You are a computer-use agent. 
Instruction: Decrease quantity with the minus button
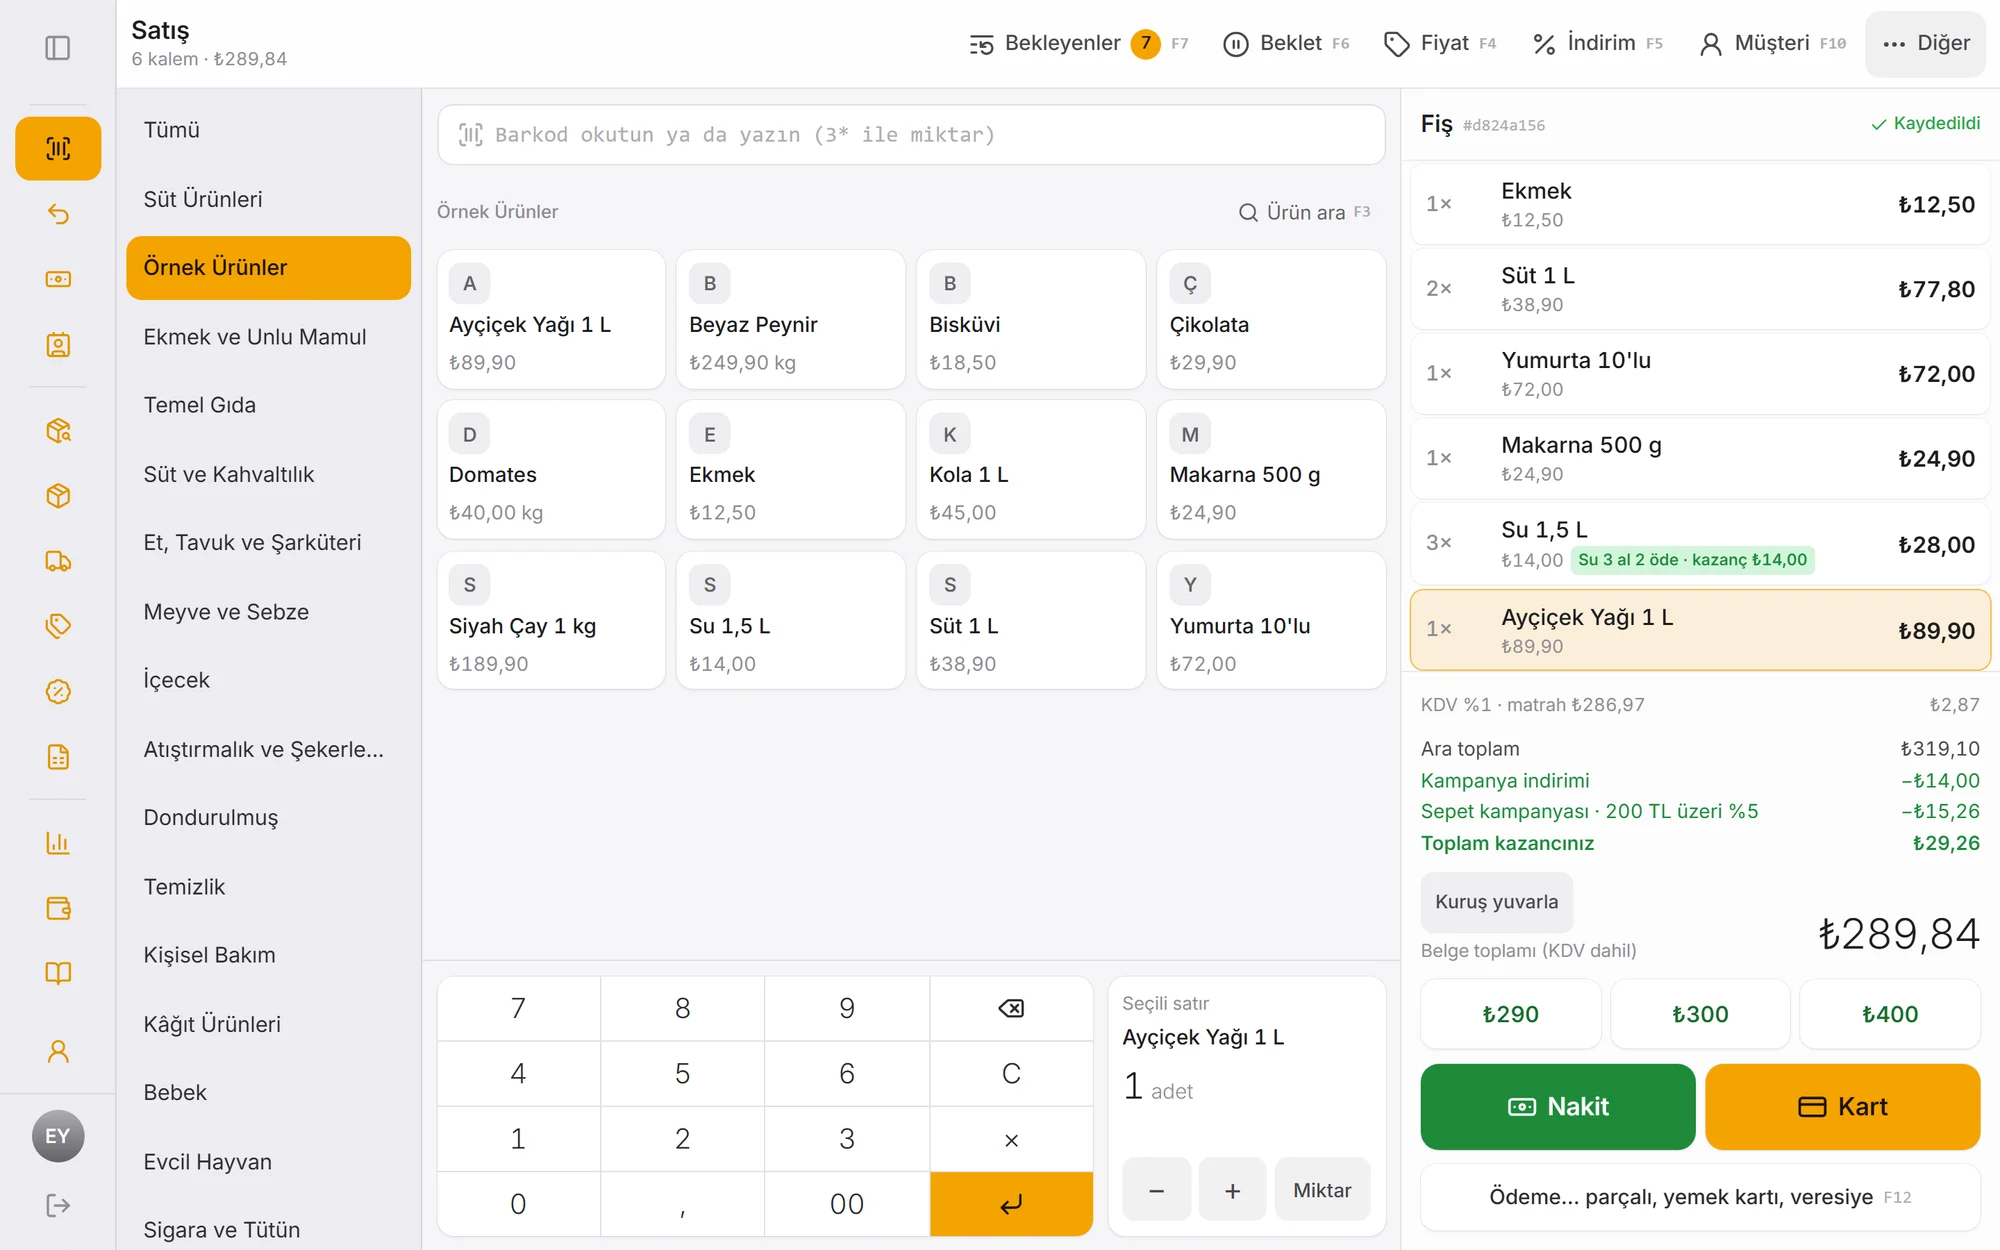point(1156,1190)
